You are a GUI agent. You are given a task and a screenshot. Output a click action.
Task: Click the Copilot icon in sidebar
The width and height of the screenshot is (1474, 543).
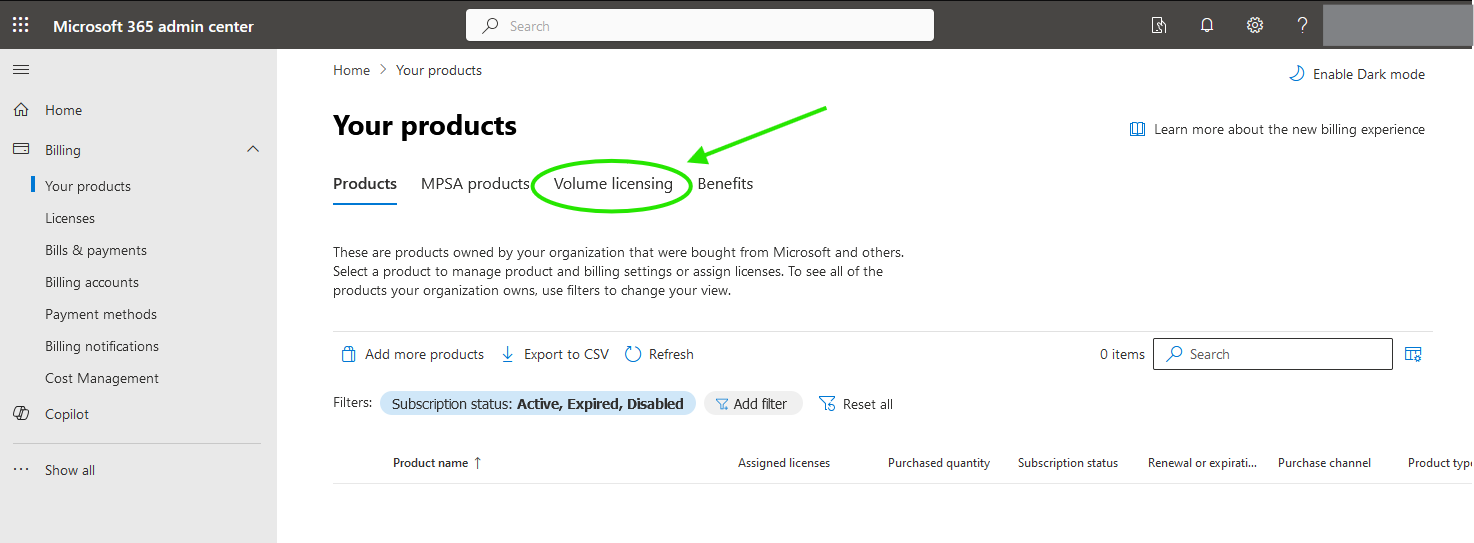(21, 414)
